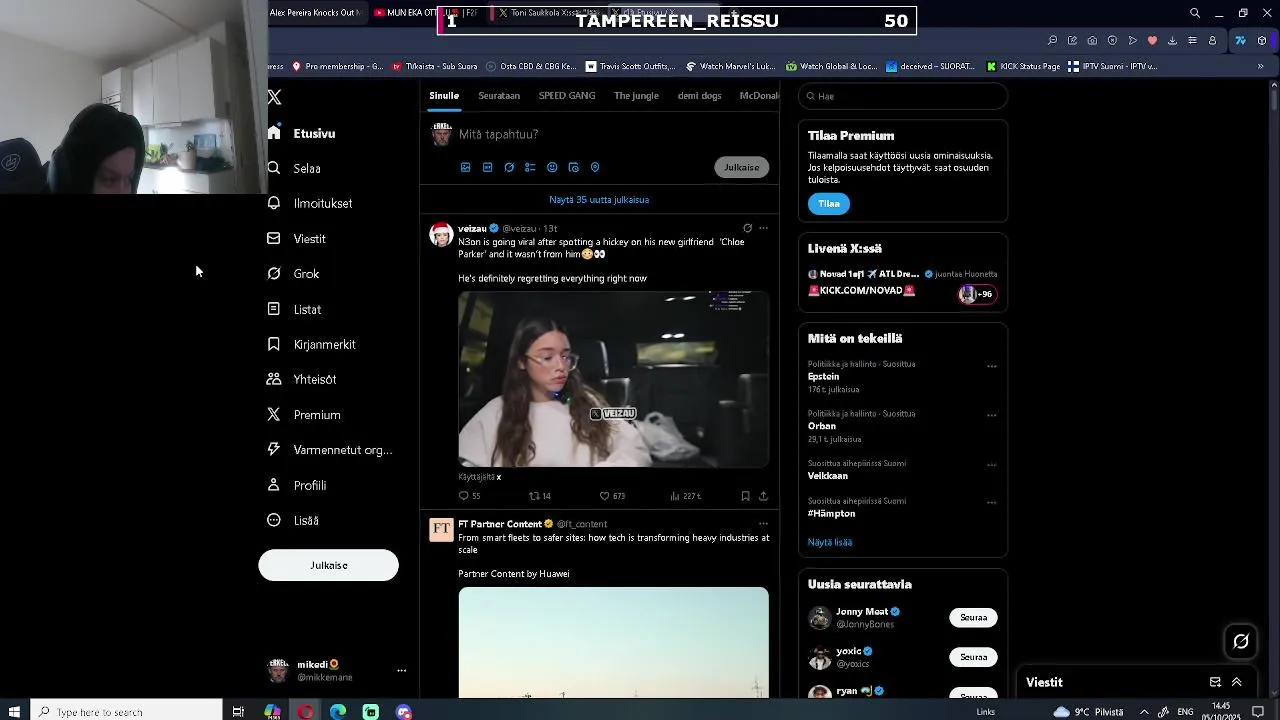Screen dimensions: 1280x720
Task: Open Kirjanmerkit bookmarks
Action: (311, 344)
